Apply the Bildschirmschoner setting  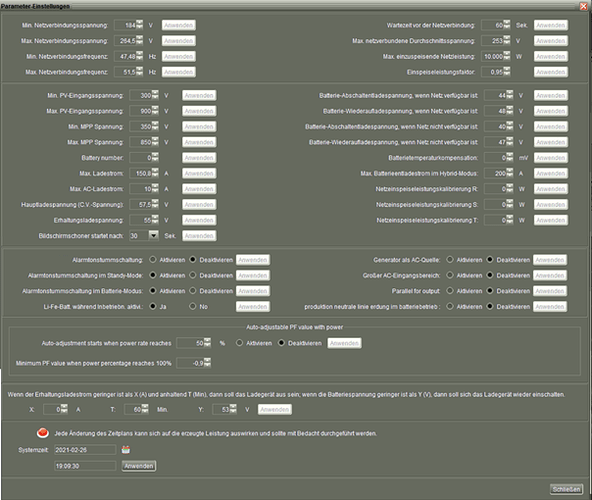tap(199, 235)
